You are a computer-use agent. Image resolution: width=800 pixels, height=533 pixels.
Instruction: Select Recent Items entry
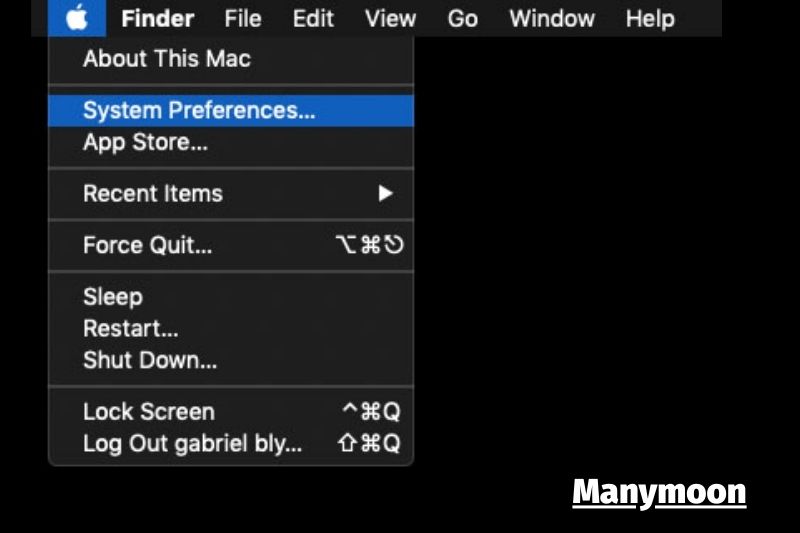(x=231, y=194)
